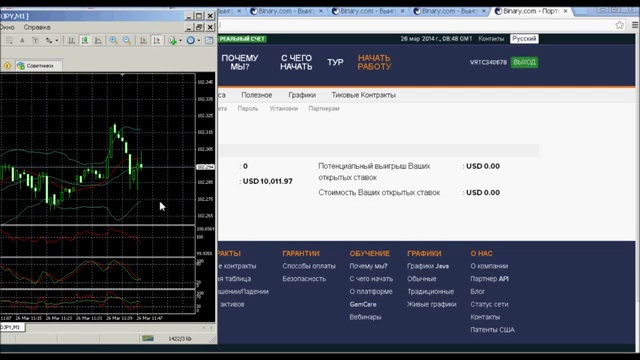Open the chart periods clock icon

191,40
